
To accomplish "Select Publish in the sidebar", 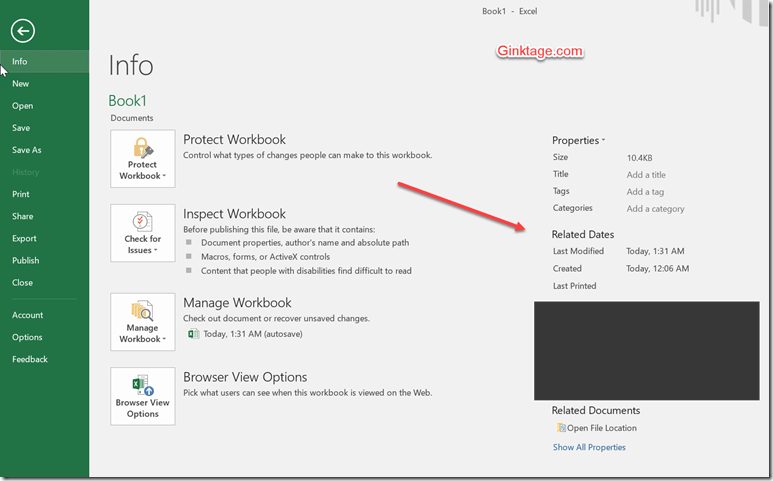I will (44, 261).
